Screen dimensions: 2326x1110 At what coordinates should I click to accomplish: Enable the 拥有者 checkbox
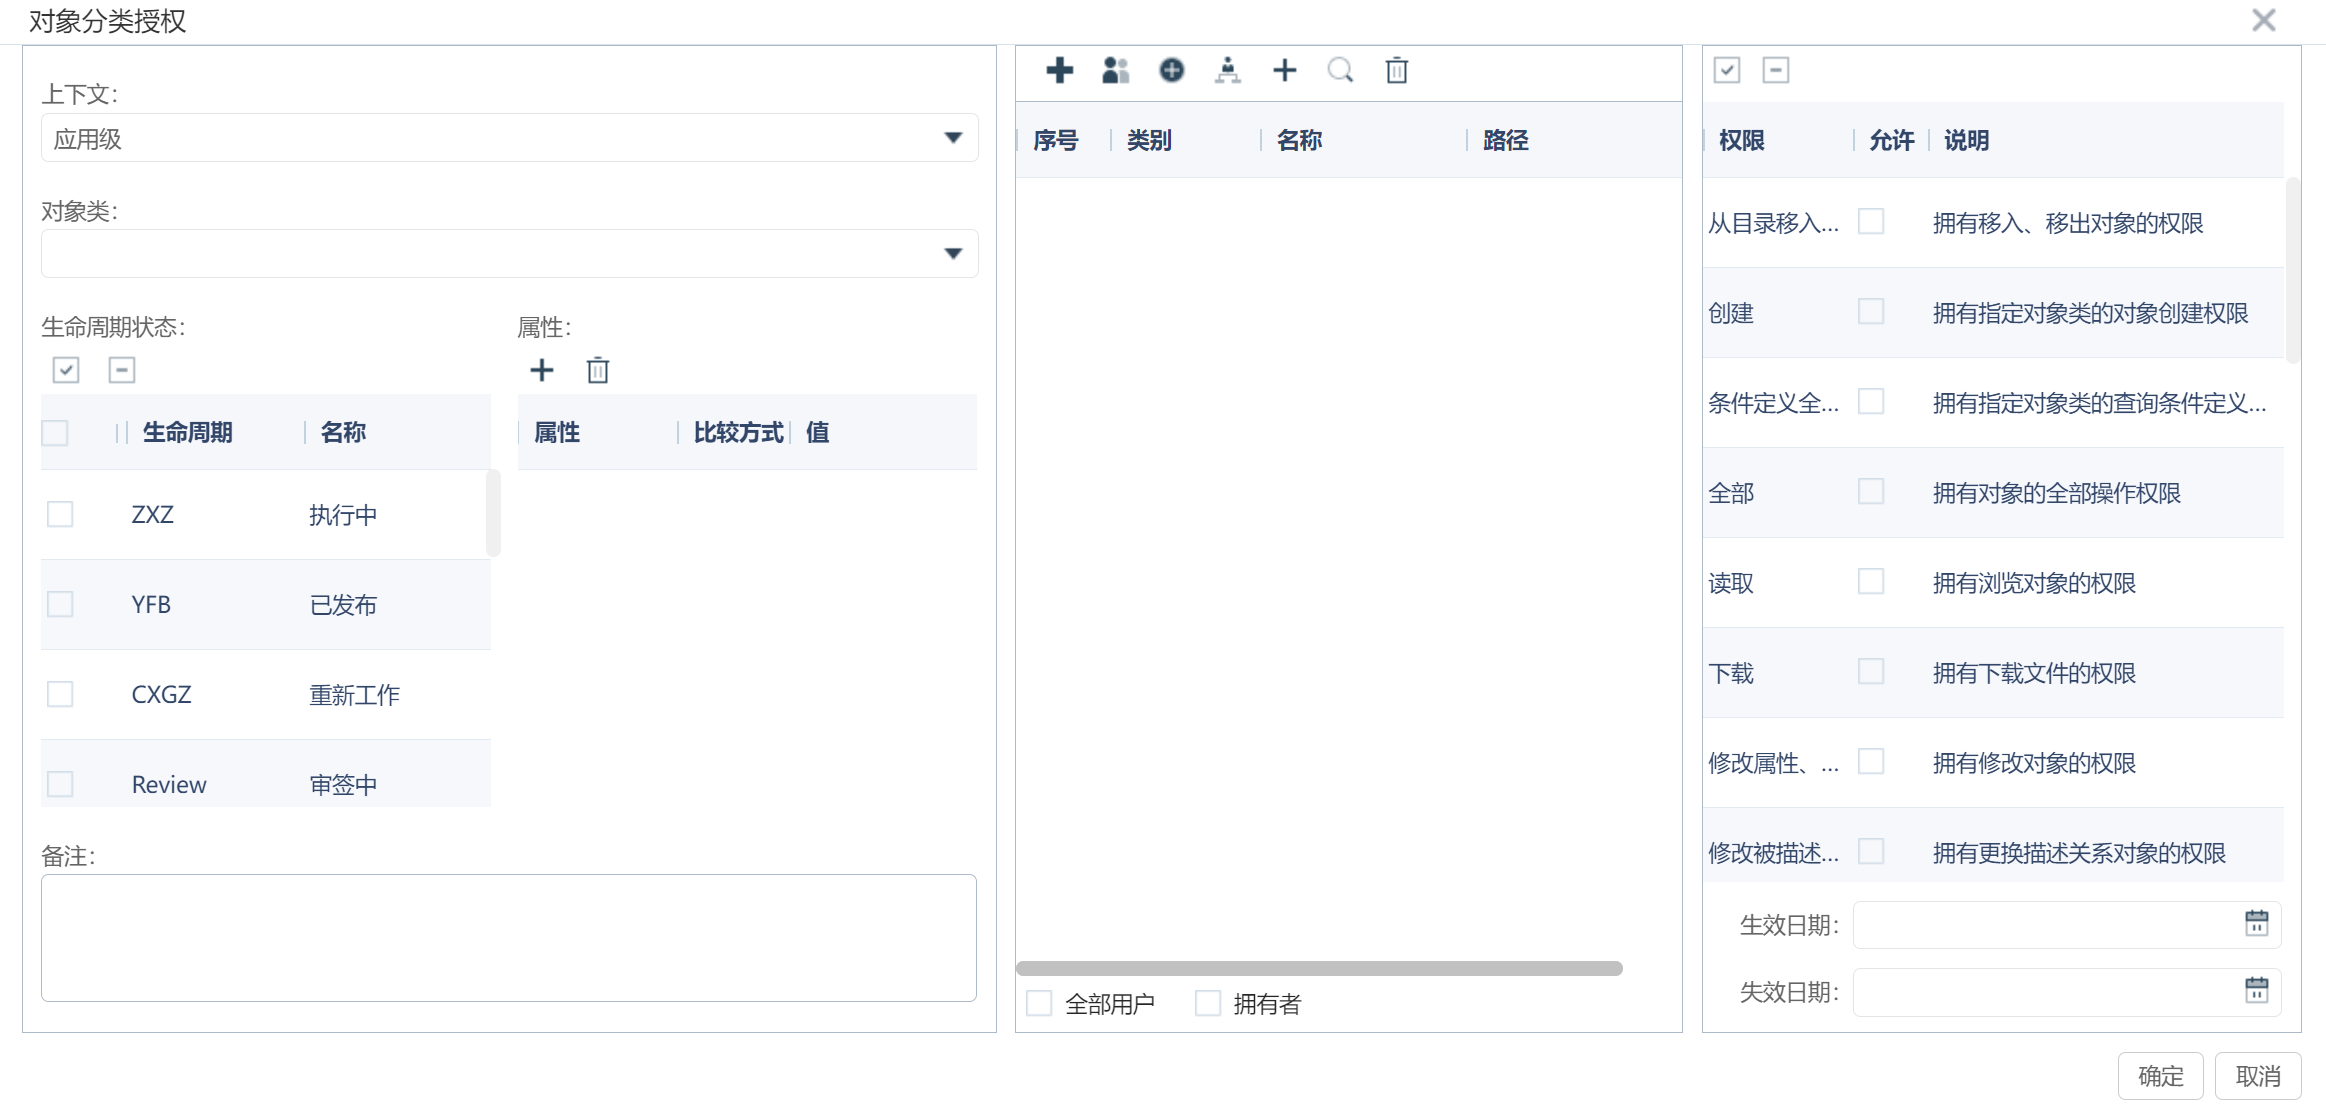pyautogui.click(x=1208, y=1003)
